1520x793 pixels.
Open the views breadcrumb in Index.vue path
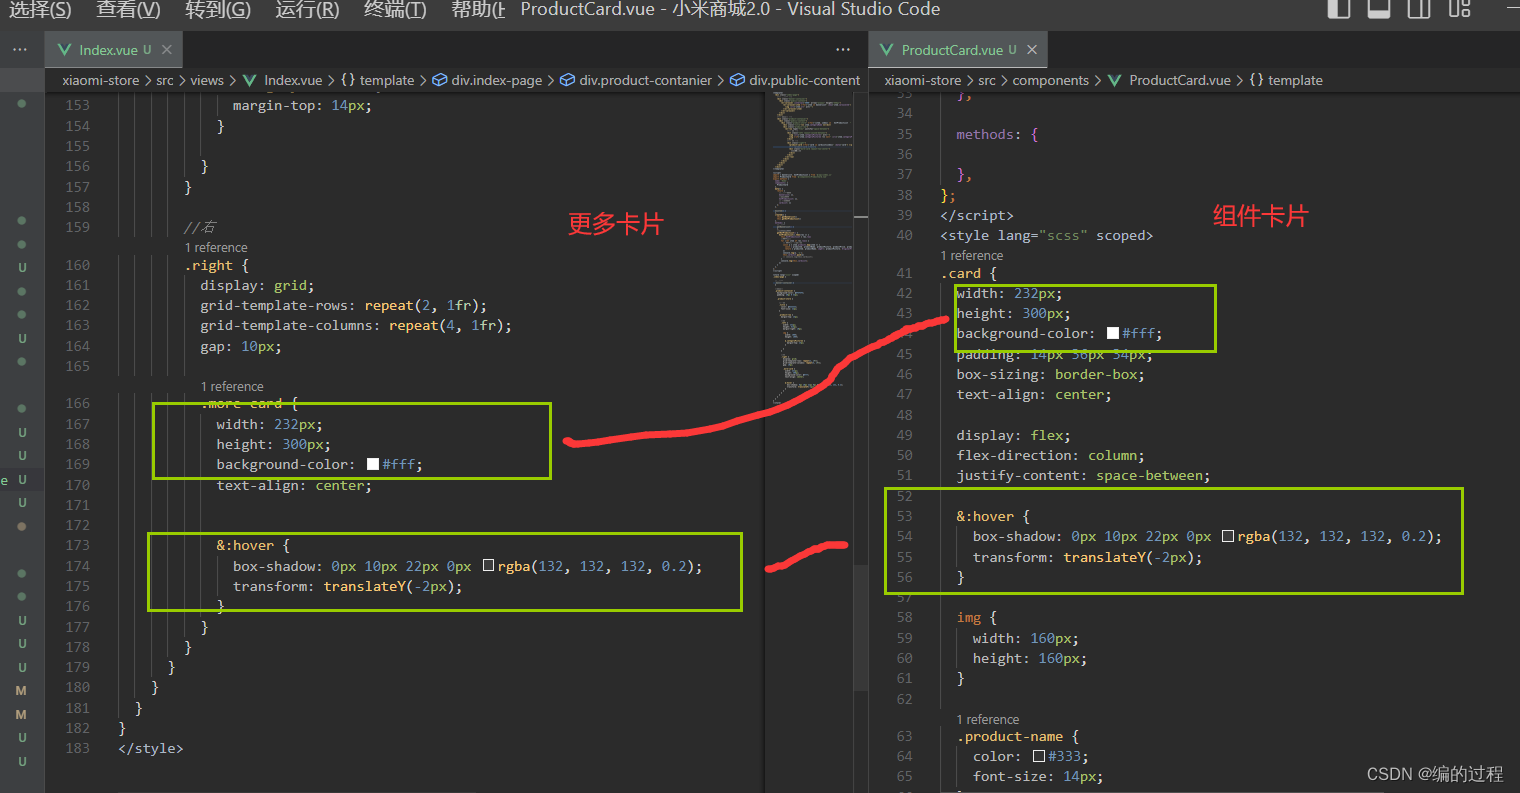click(x=207, y=80)
